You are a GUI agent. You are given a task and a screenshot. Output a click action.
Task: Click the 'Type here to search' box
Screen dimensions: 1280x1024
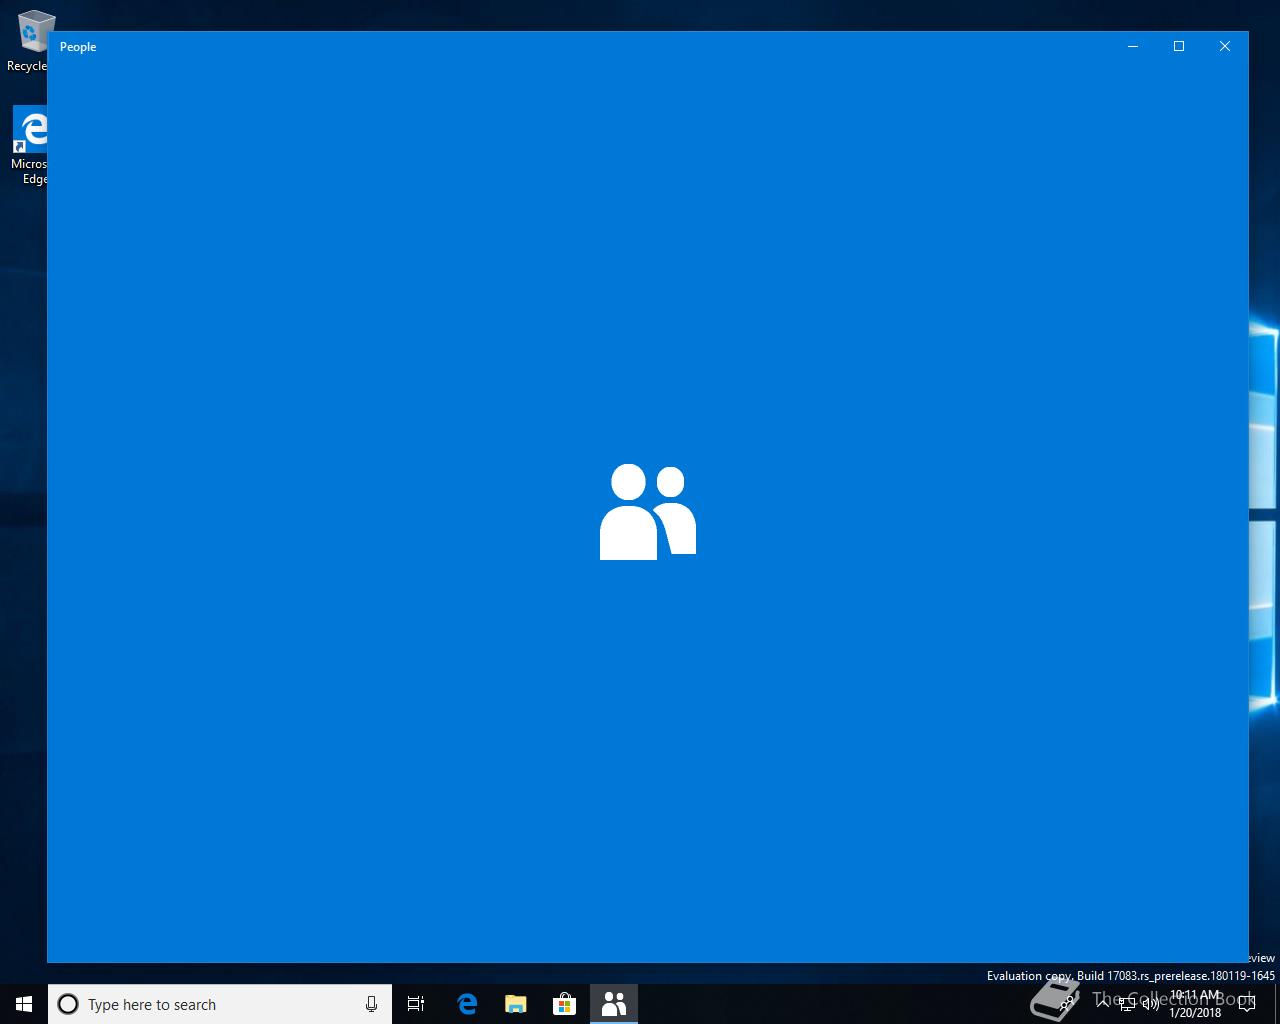click(x=220, y=1004)
